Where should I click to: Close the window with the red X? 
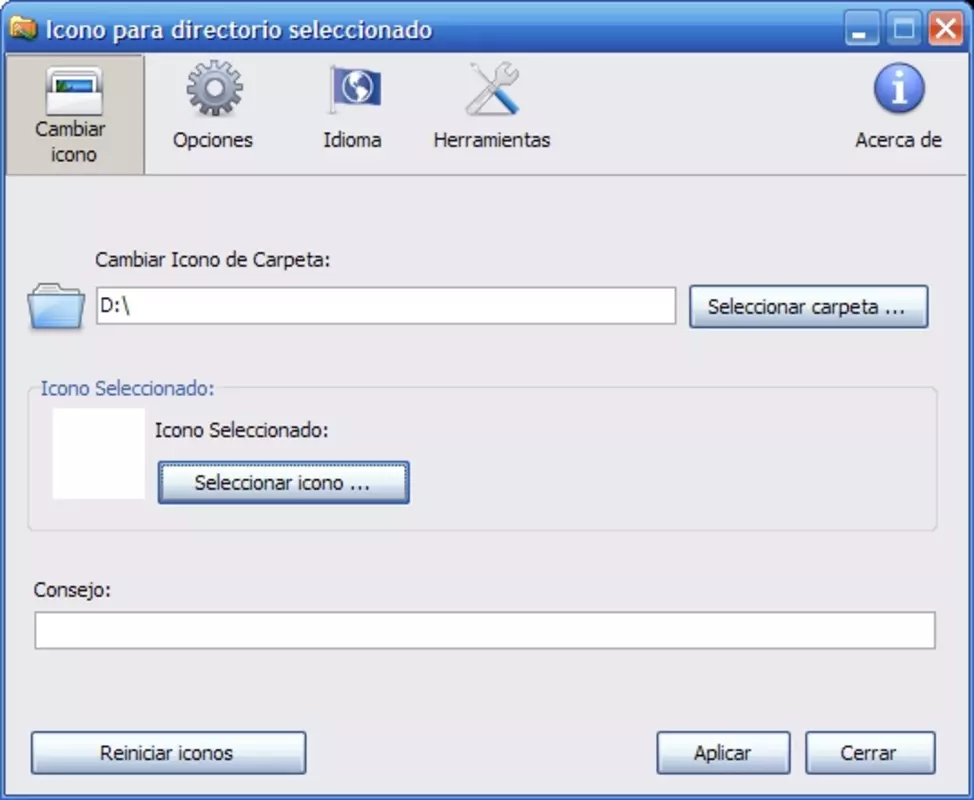click(x=945, y=29)
